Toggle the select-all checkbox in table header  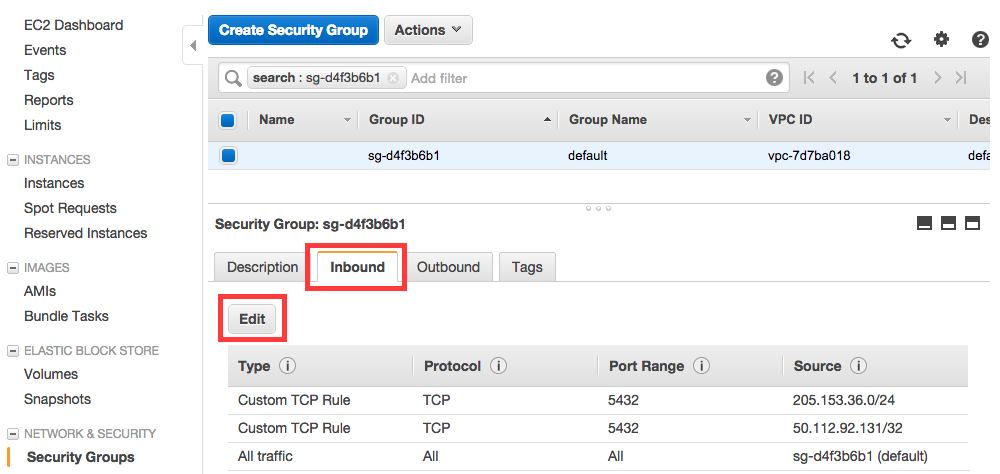pyautogui.click(x=228, y=120)
